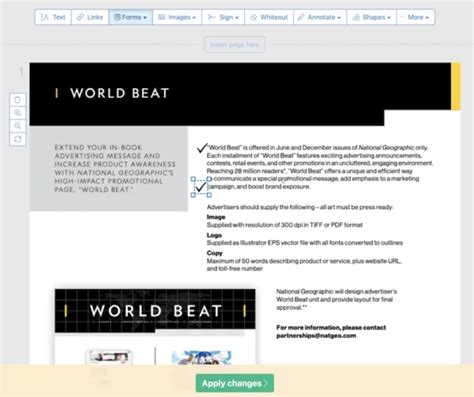Viewport: 474px width, 397px height.
Task: Click partnerships@natgeo.com email text
Action: [x=316, y=336]
